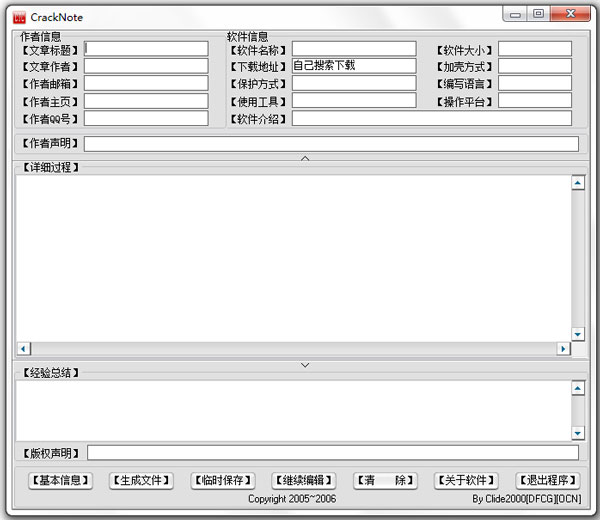Image resolution: width=600 pixels, height=520 pixels.
Task: Click the 【清 除】 clear button
Action: point(385,481)
